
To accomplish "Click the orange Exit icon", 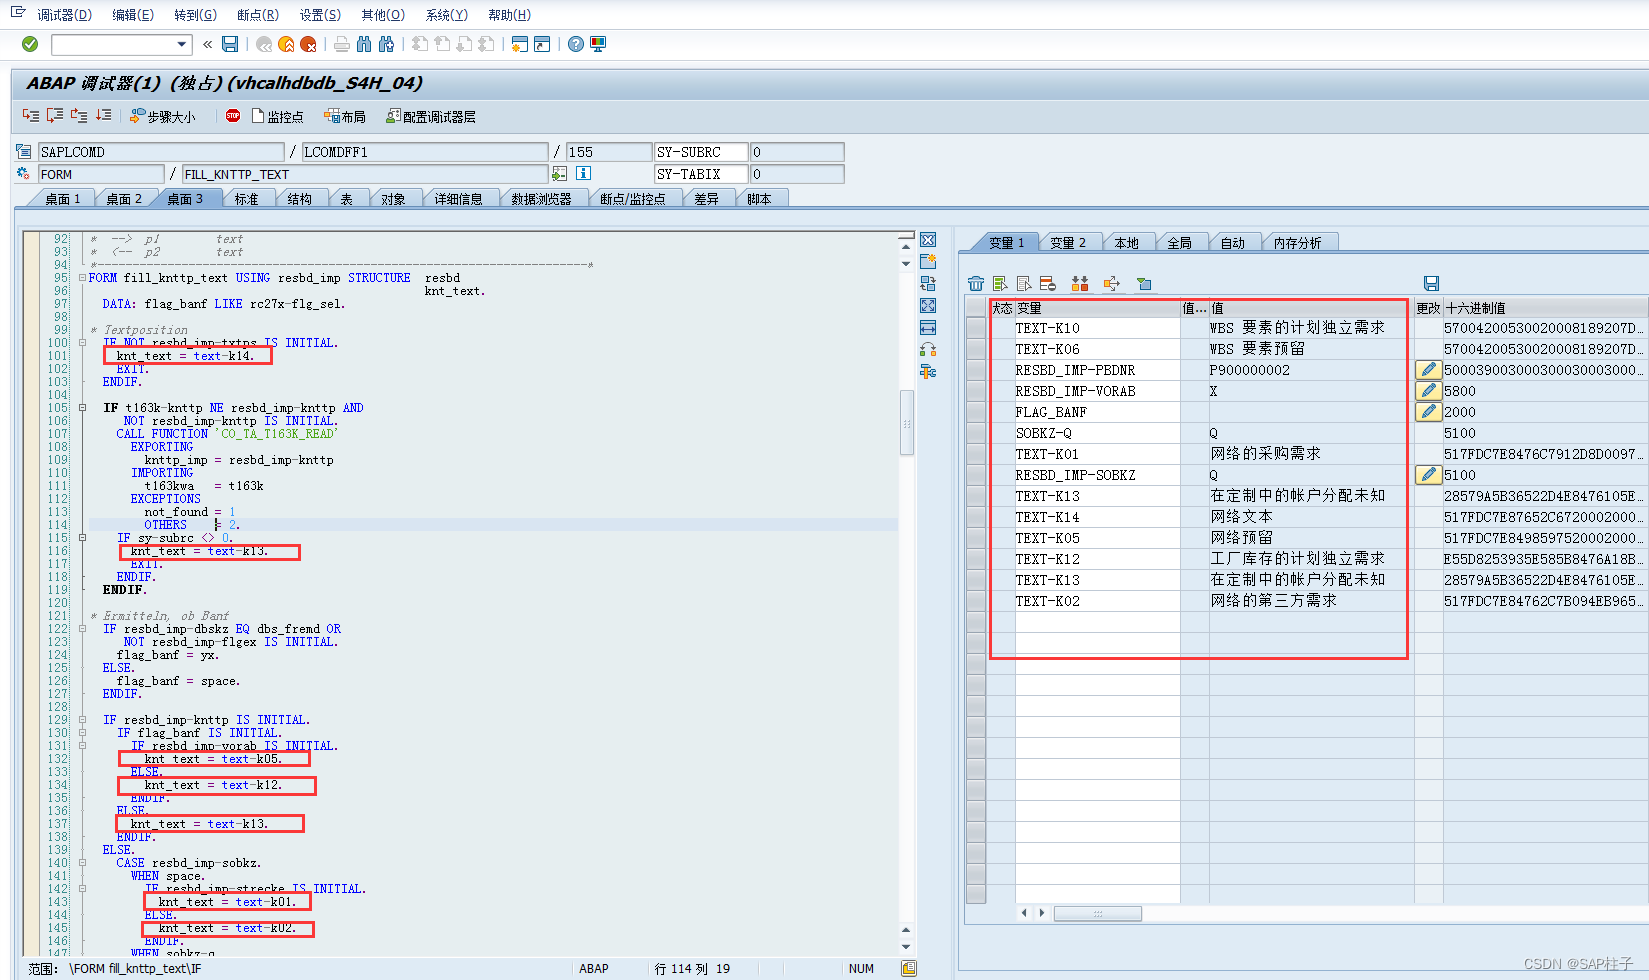I will 286,44.
